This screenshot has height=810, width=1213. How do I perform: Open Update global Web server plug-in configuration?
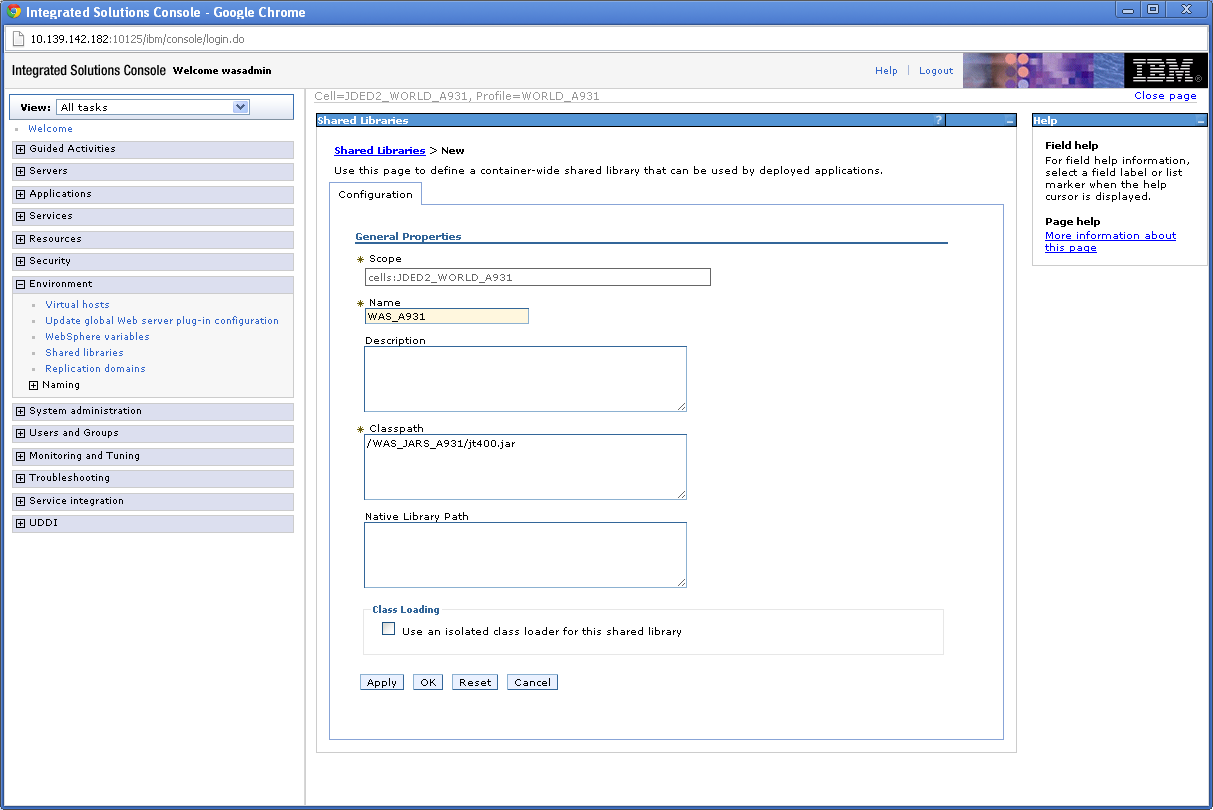coord(162,321)
